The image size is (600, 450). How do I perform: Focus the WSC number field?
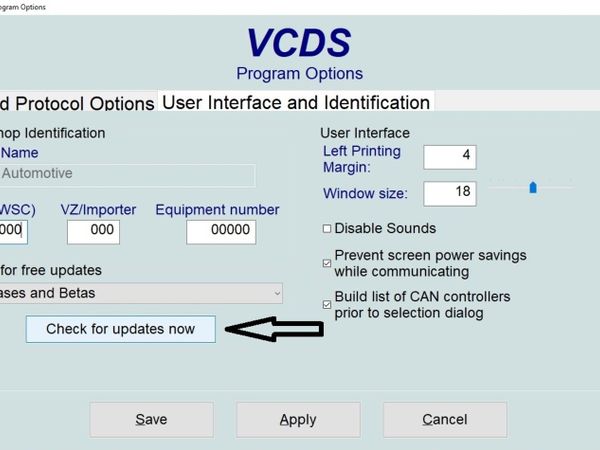pyautogui.click(x=13, y=231)
